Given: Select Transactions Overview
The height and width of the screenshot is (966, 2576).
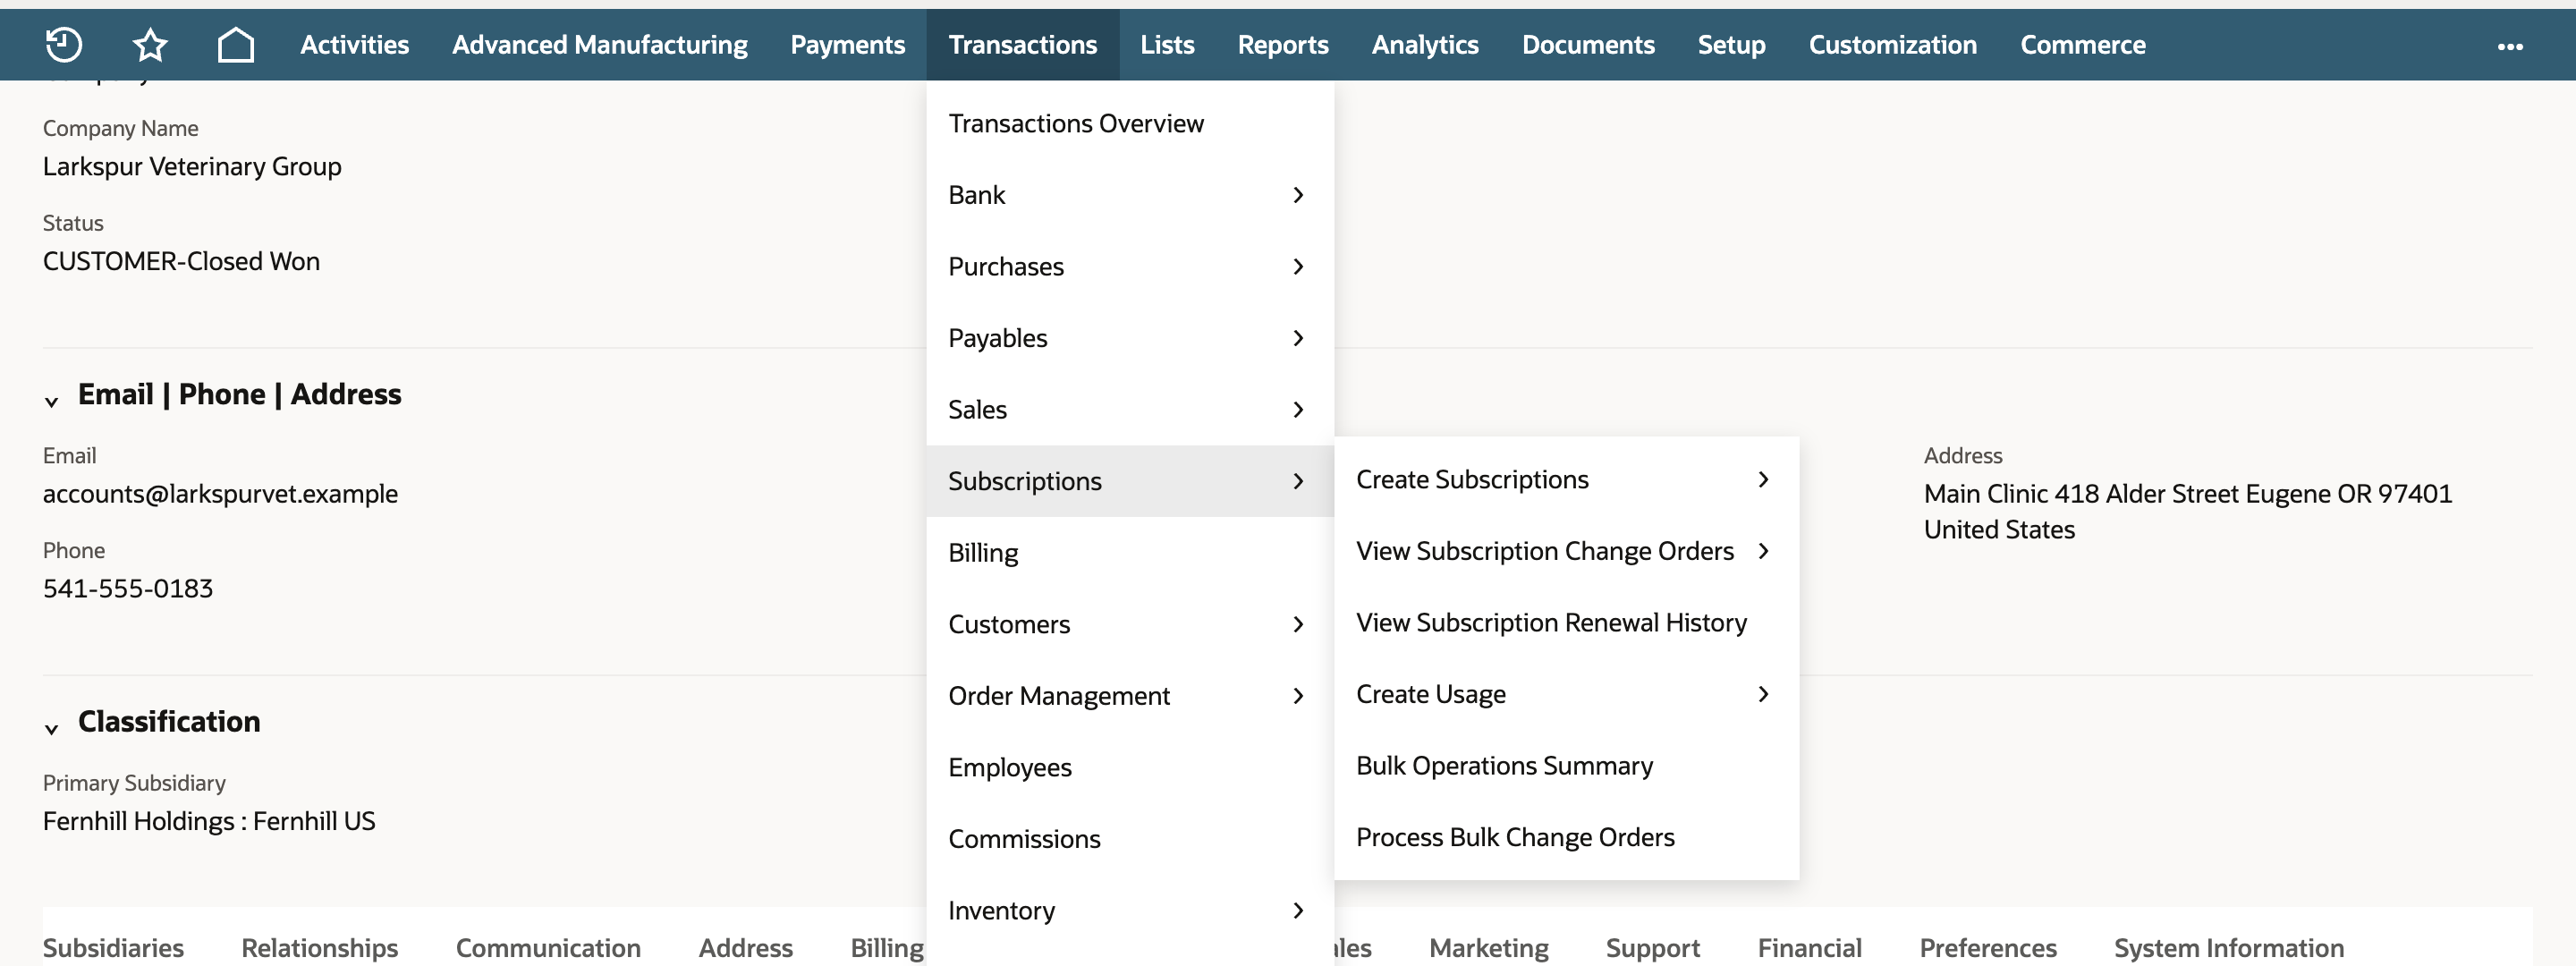Looking at the screenshot, I should point(1130,123).
